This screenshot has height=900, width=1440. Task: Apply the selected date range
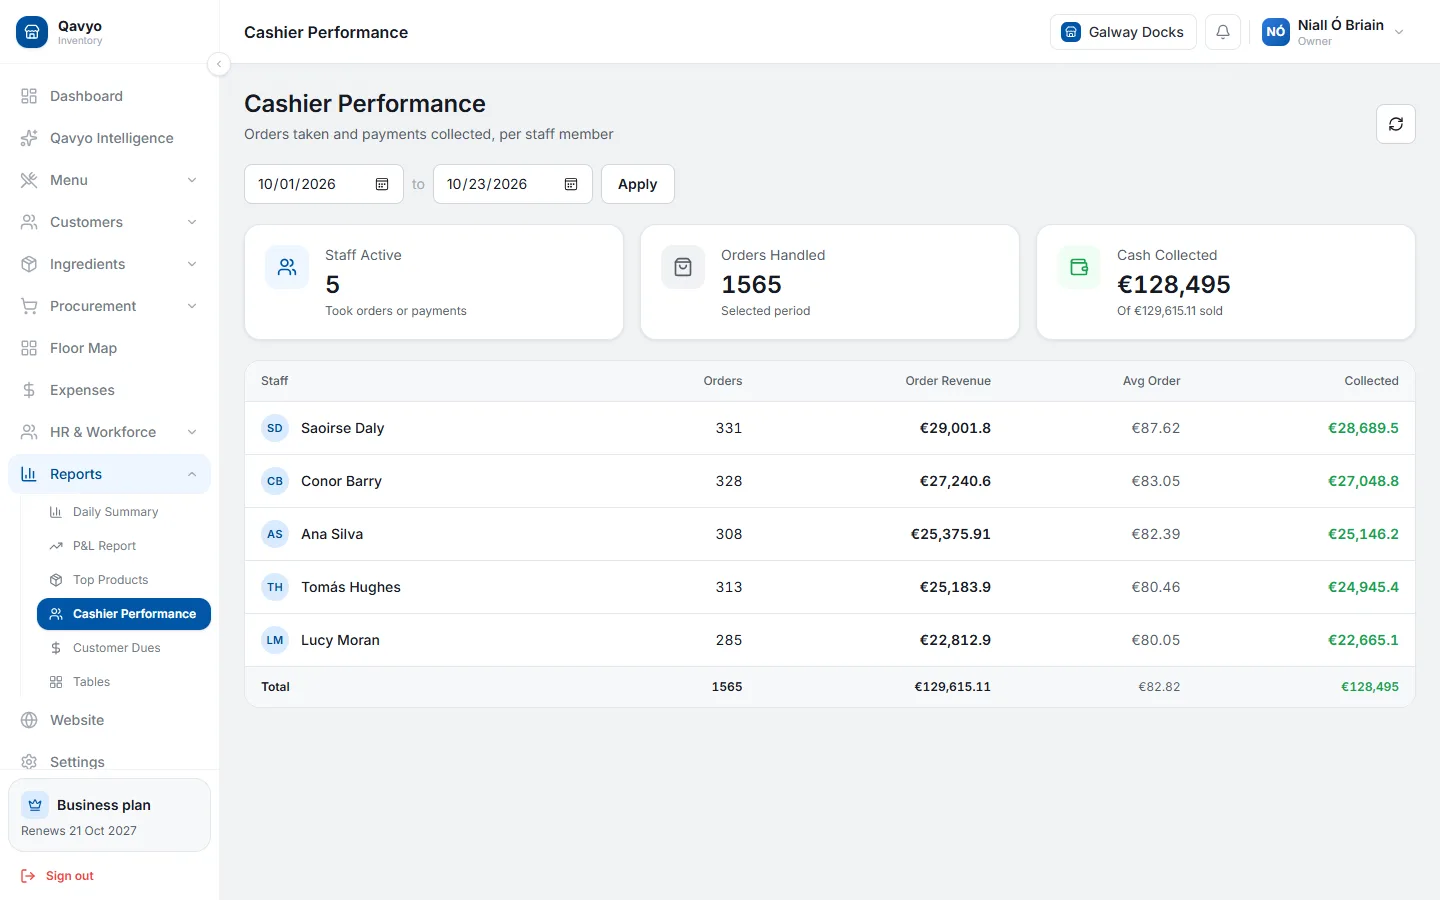[x=638, y=184]
